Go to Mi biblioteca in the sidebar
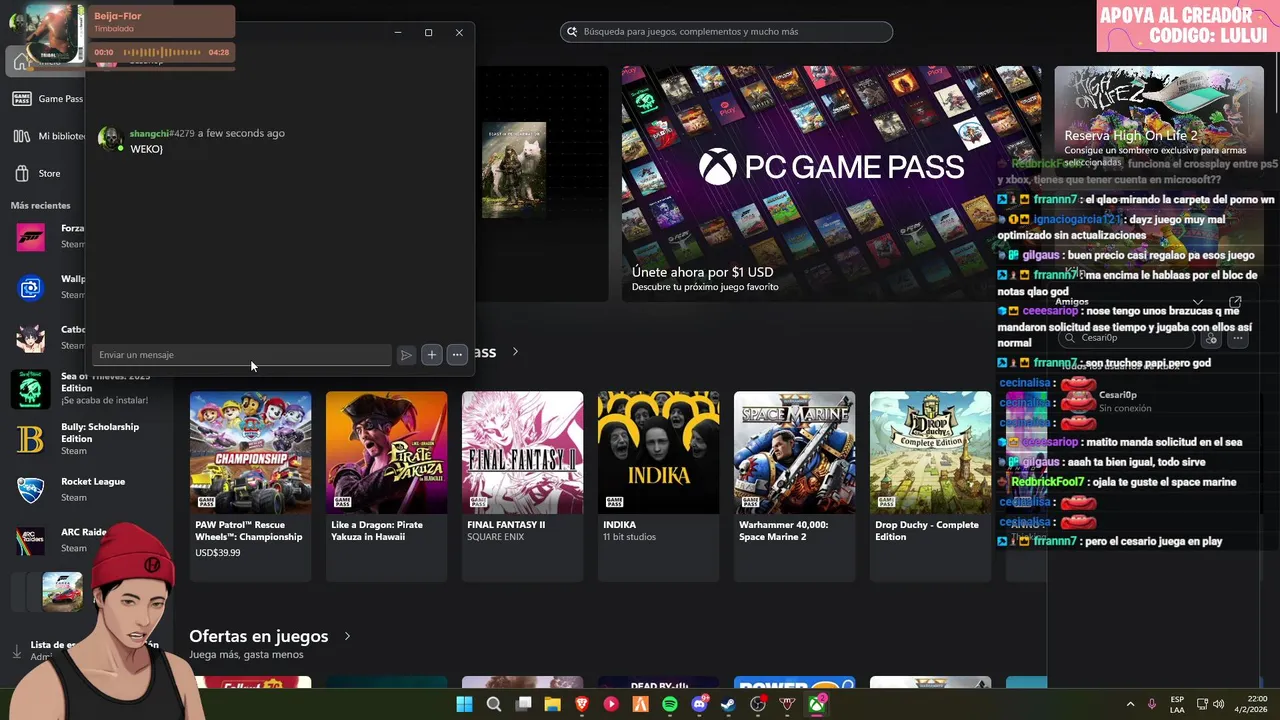Viewport: 1280px width, 720px height. tap(48, 136)
